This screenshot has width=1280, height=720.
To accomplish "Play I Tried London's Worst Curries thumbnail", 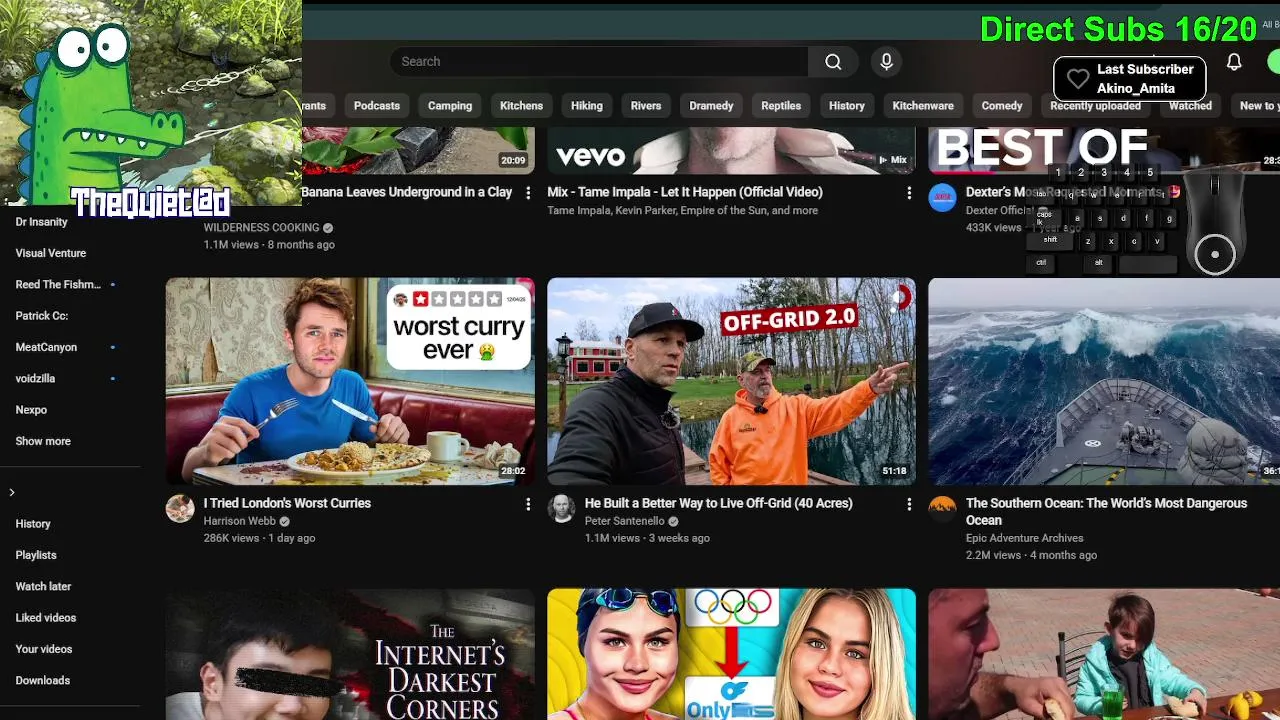I will pos(350,381).
